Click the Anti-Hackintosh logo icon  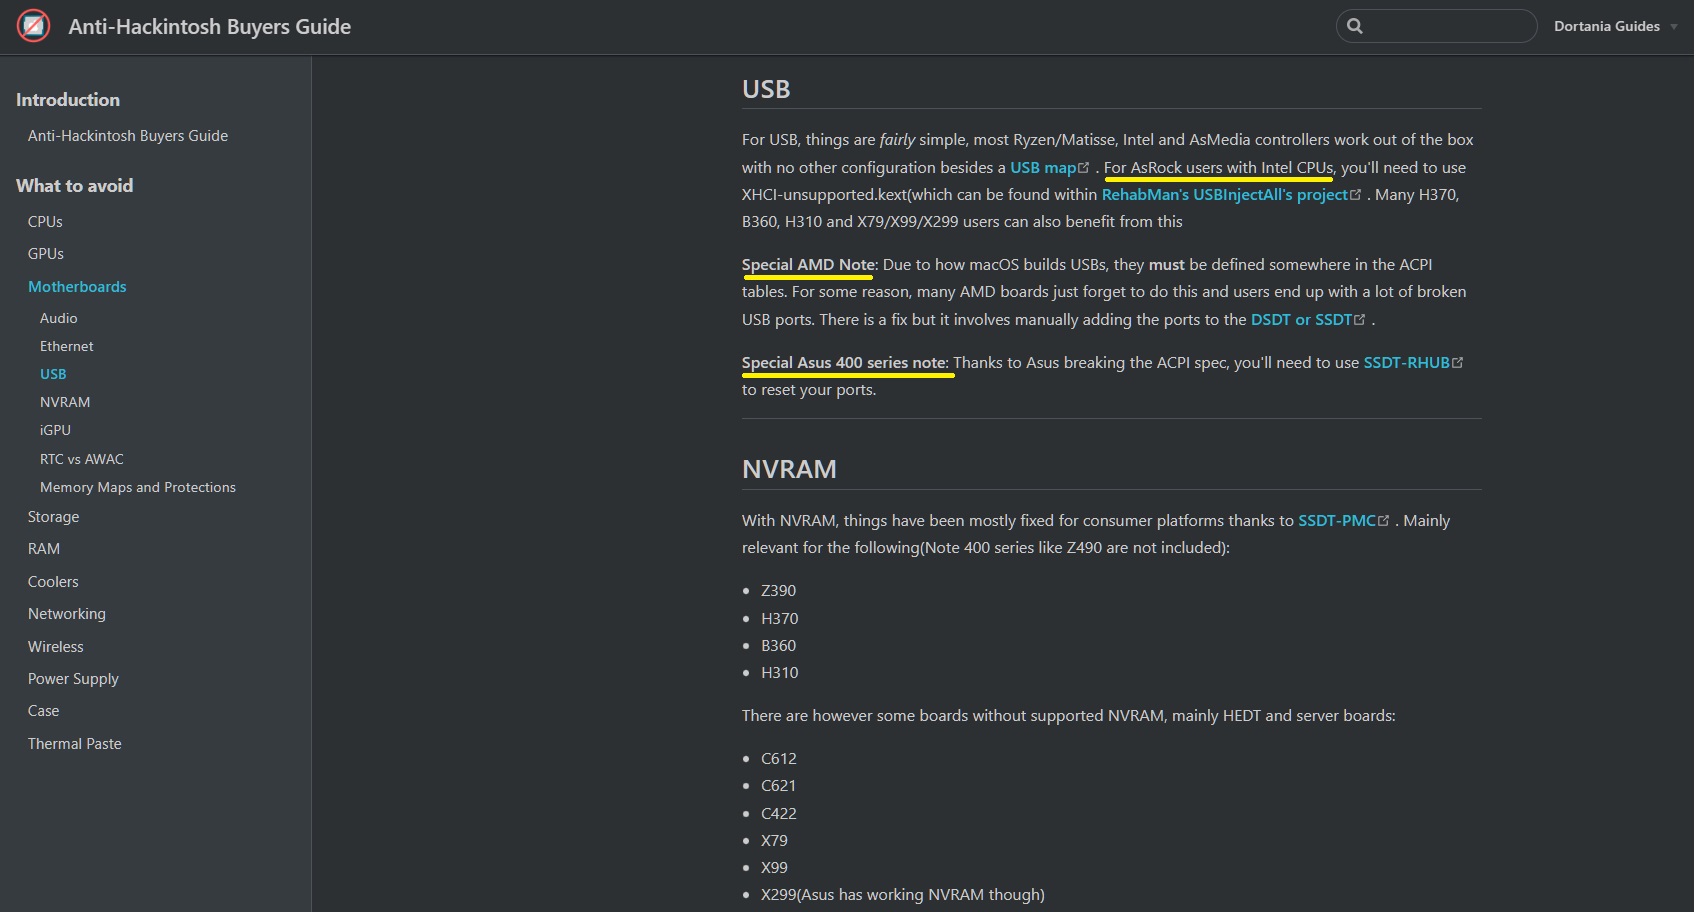pyautogui.click(x=34, y=26)
